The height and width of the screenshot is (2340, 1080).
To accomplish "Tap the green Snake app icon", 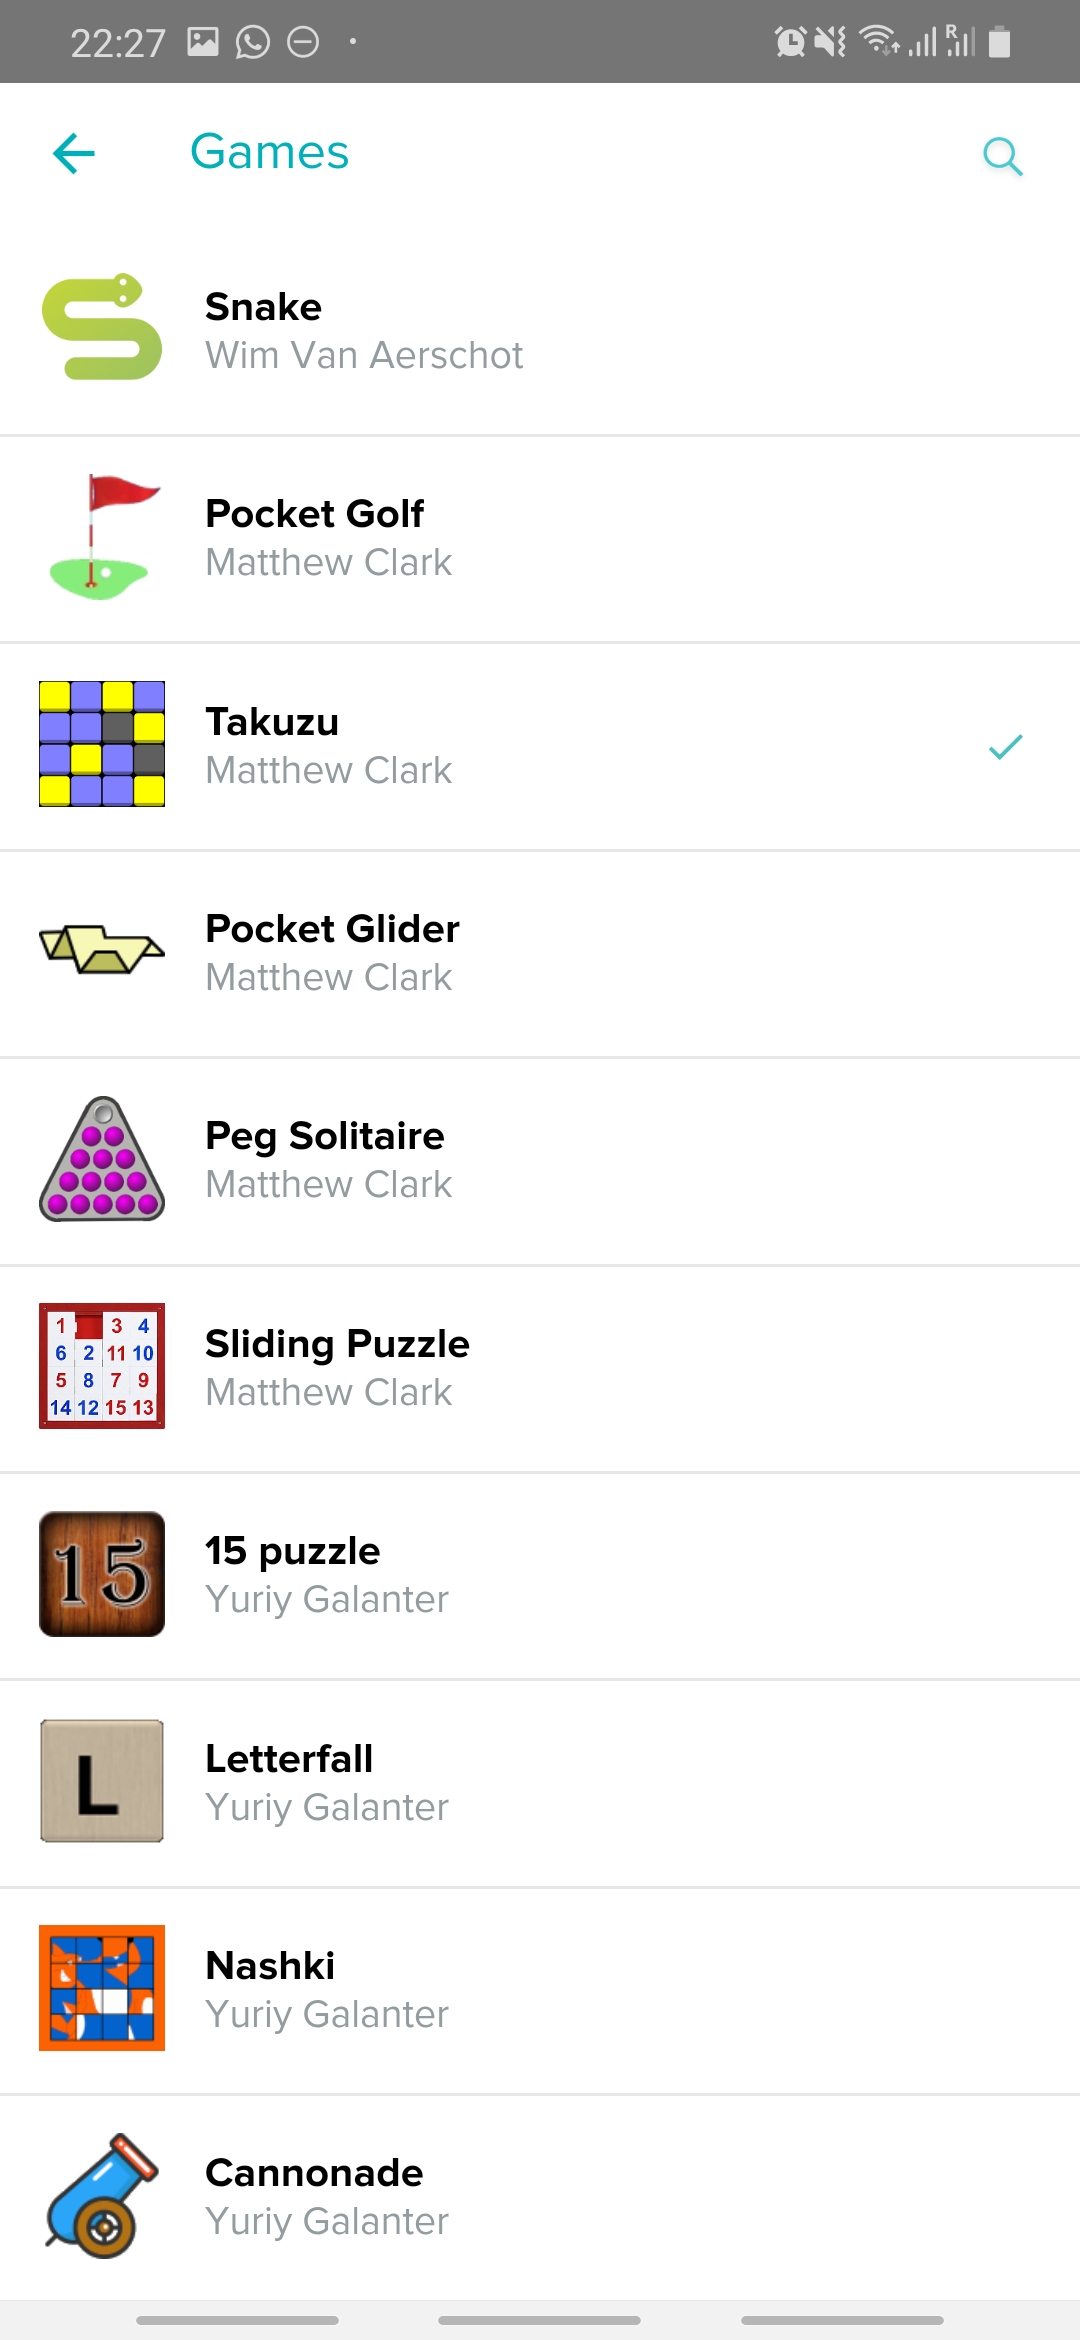I will 102,327.
